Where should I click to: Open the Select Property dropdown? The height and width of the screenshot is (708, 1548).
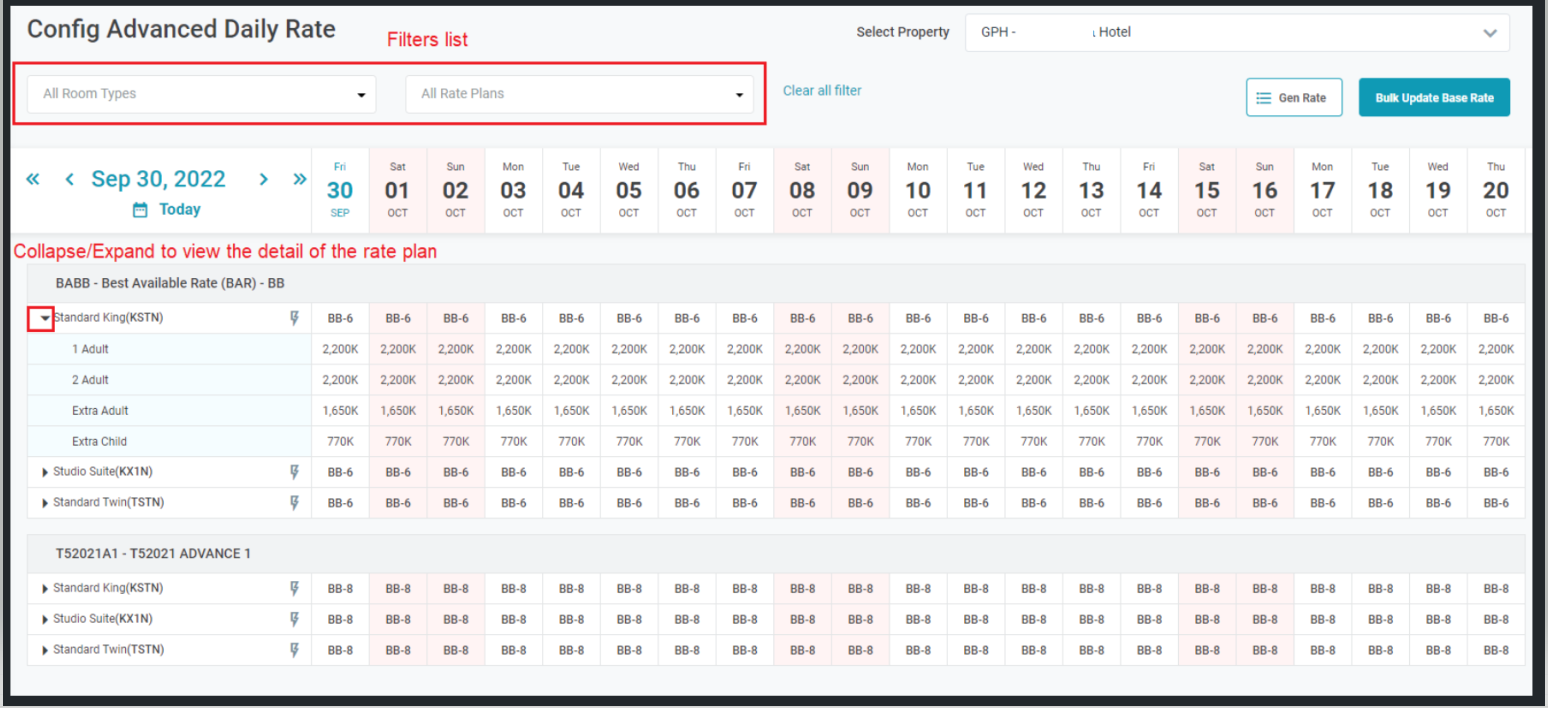1236,32
